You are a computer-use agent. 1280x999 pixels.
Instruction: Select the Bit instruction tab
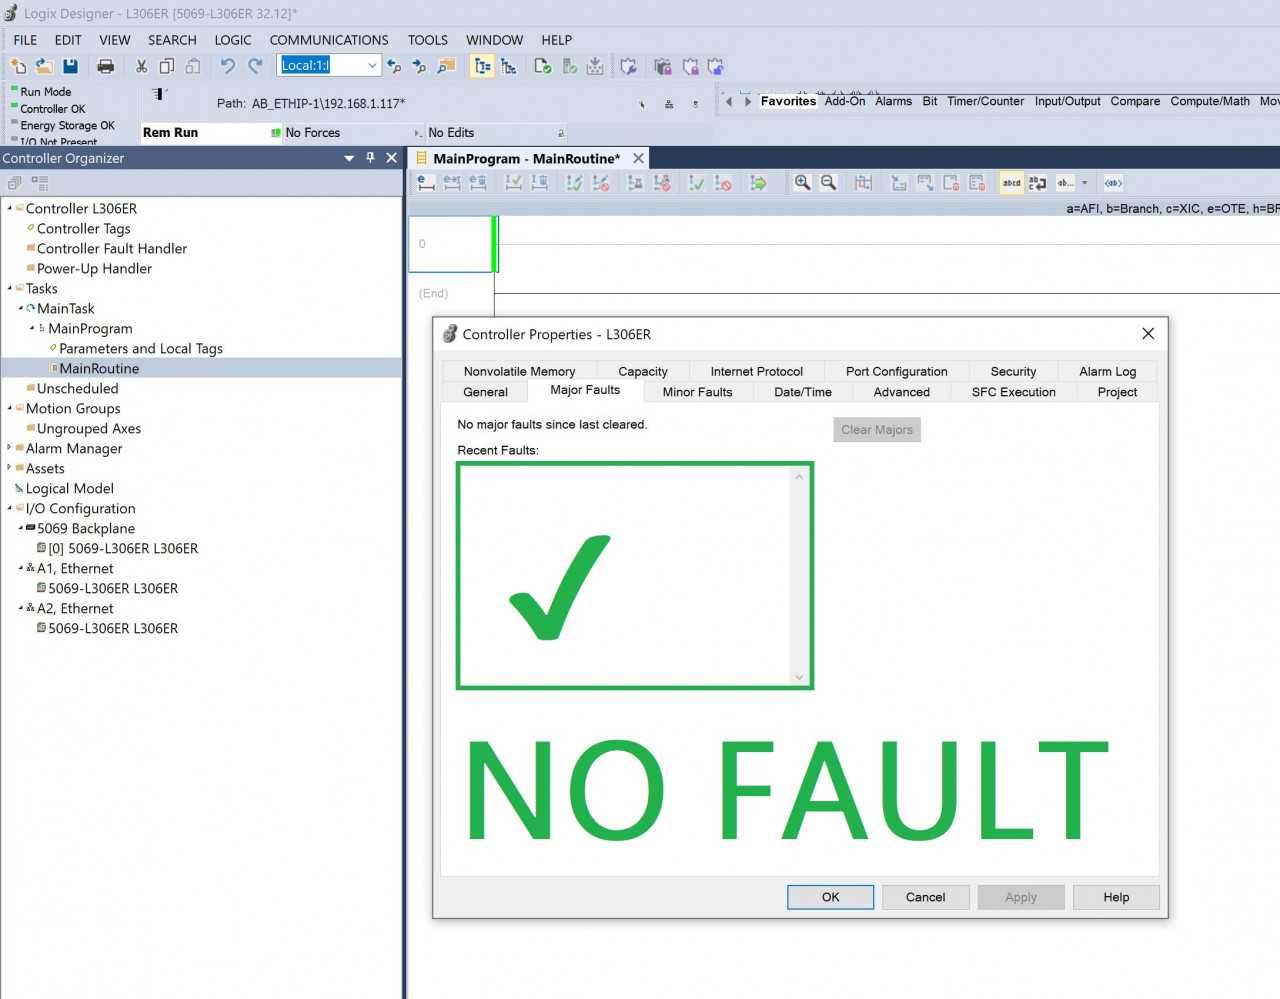point(930,101)
